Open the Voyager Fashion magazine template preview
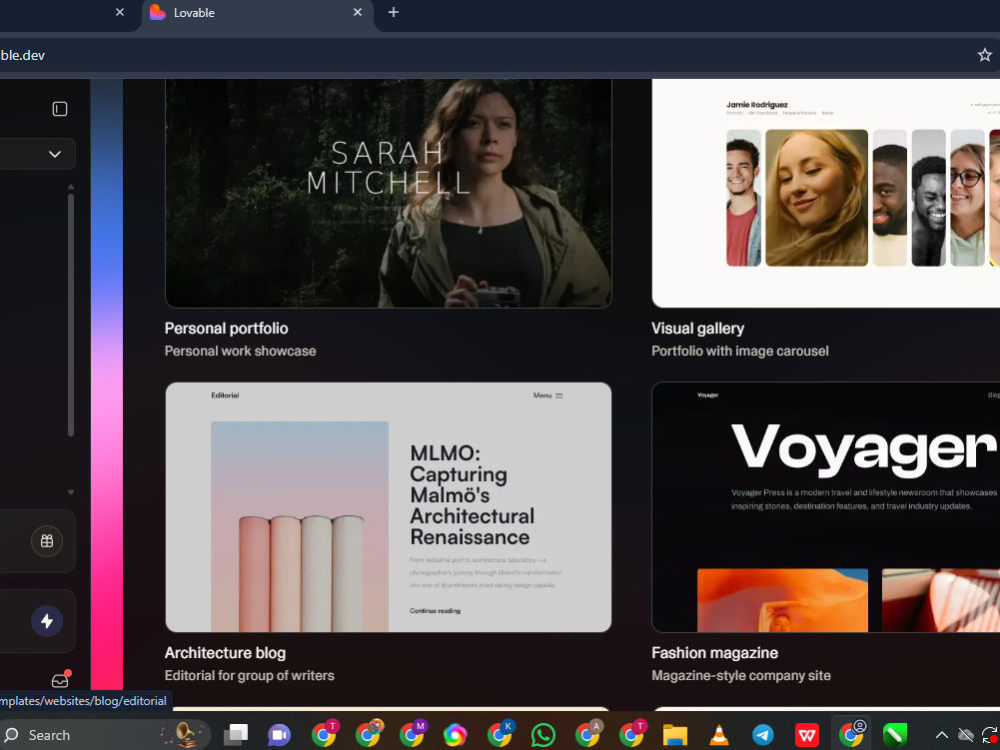The height and width of the screenshot is (750, 1000). coord(826,507)
